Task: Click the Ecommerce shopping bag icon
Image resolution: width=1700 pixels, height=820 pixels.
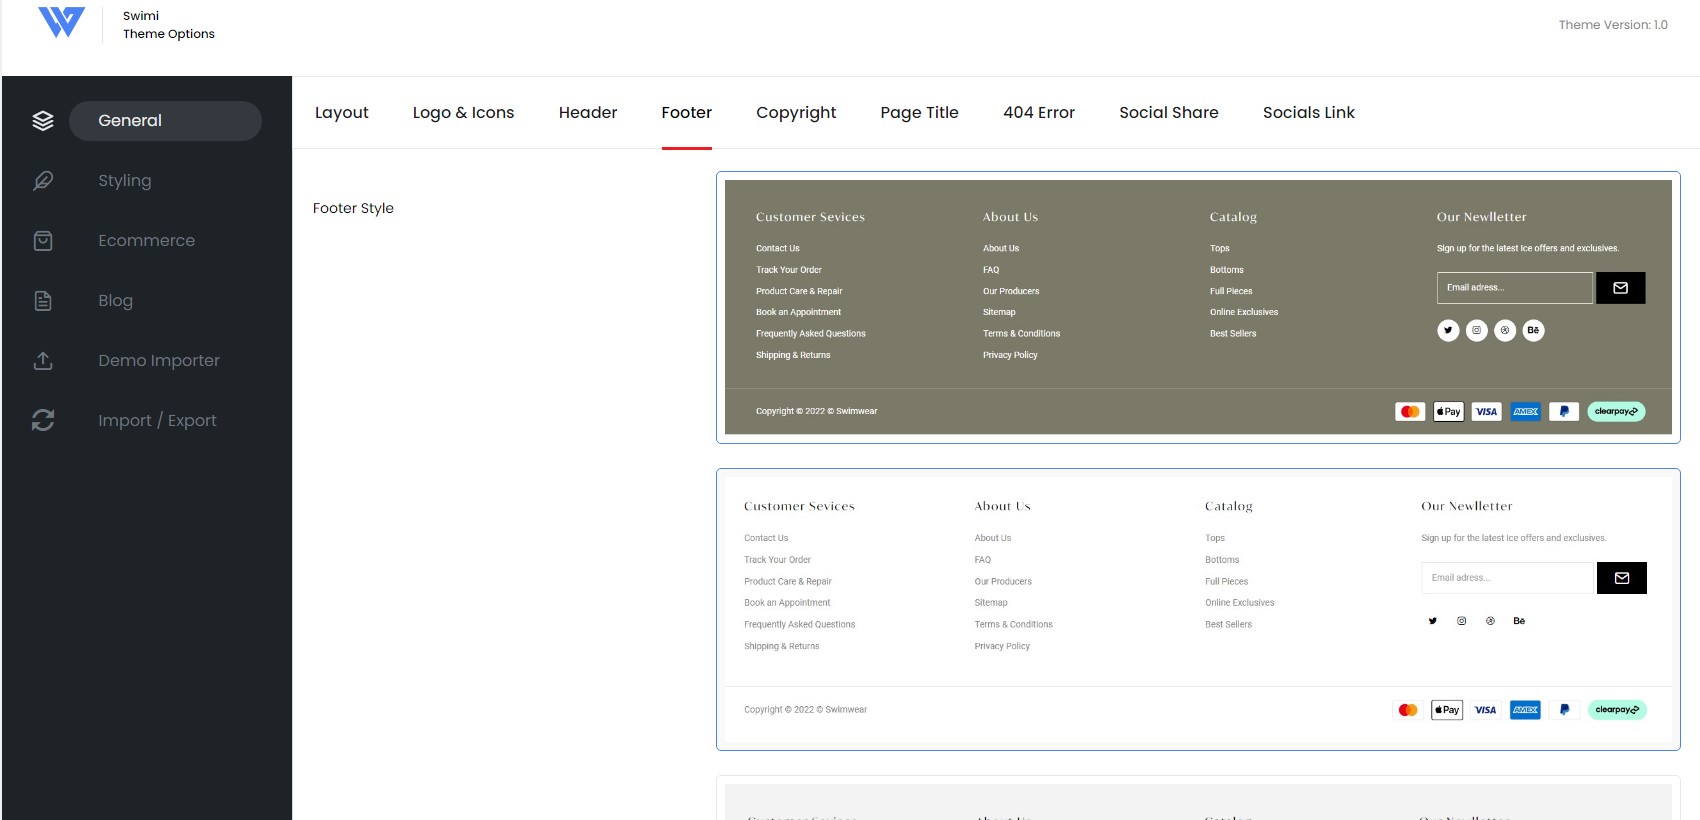Action: [x=43, y=241]
